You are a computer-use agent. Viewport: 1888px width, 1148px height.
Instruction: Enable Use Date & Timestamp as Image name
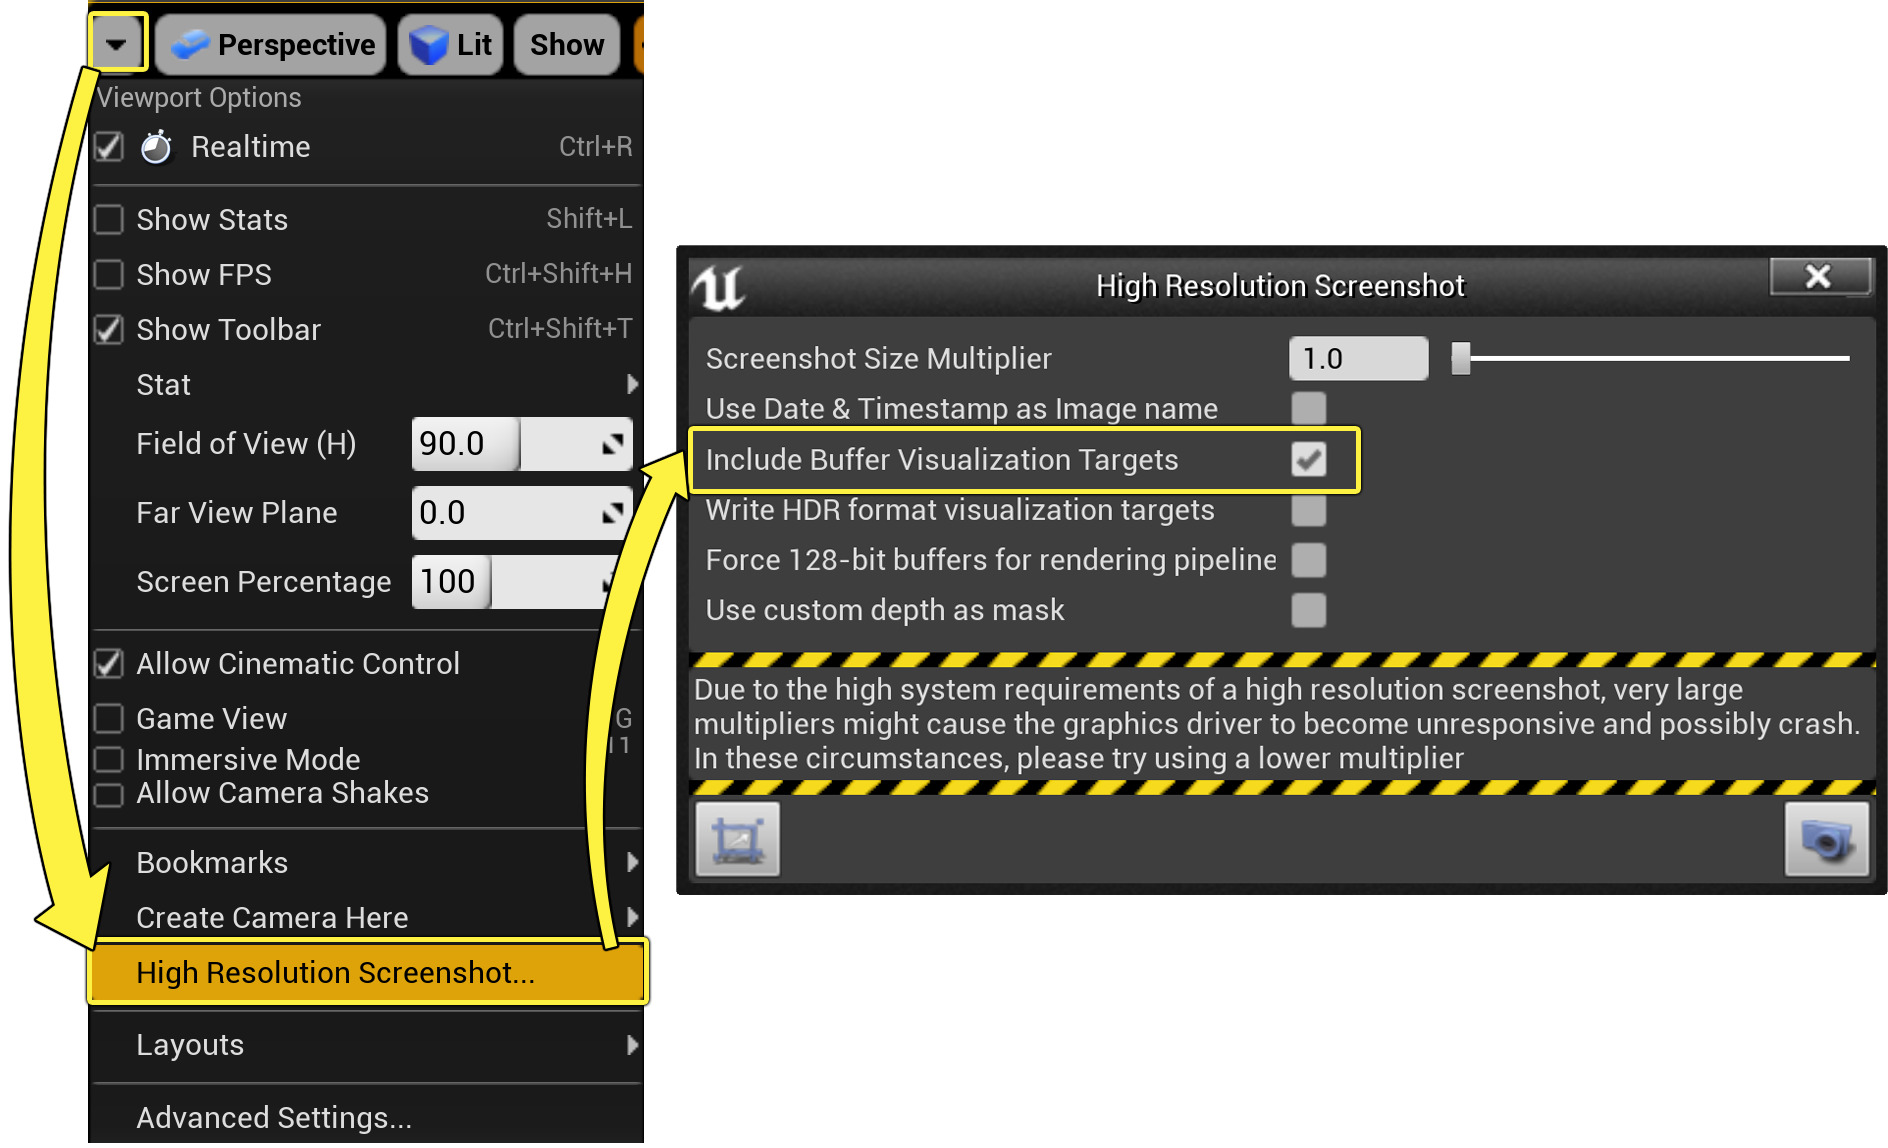[1308, 408]
